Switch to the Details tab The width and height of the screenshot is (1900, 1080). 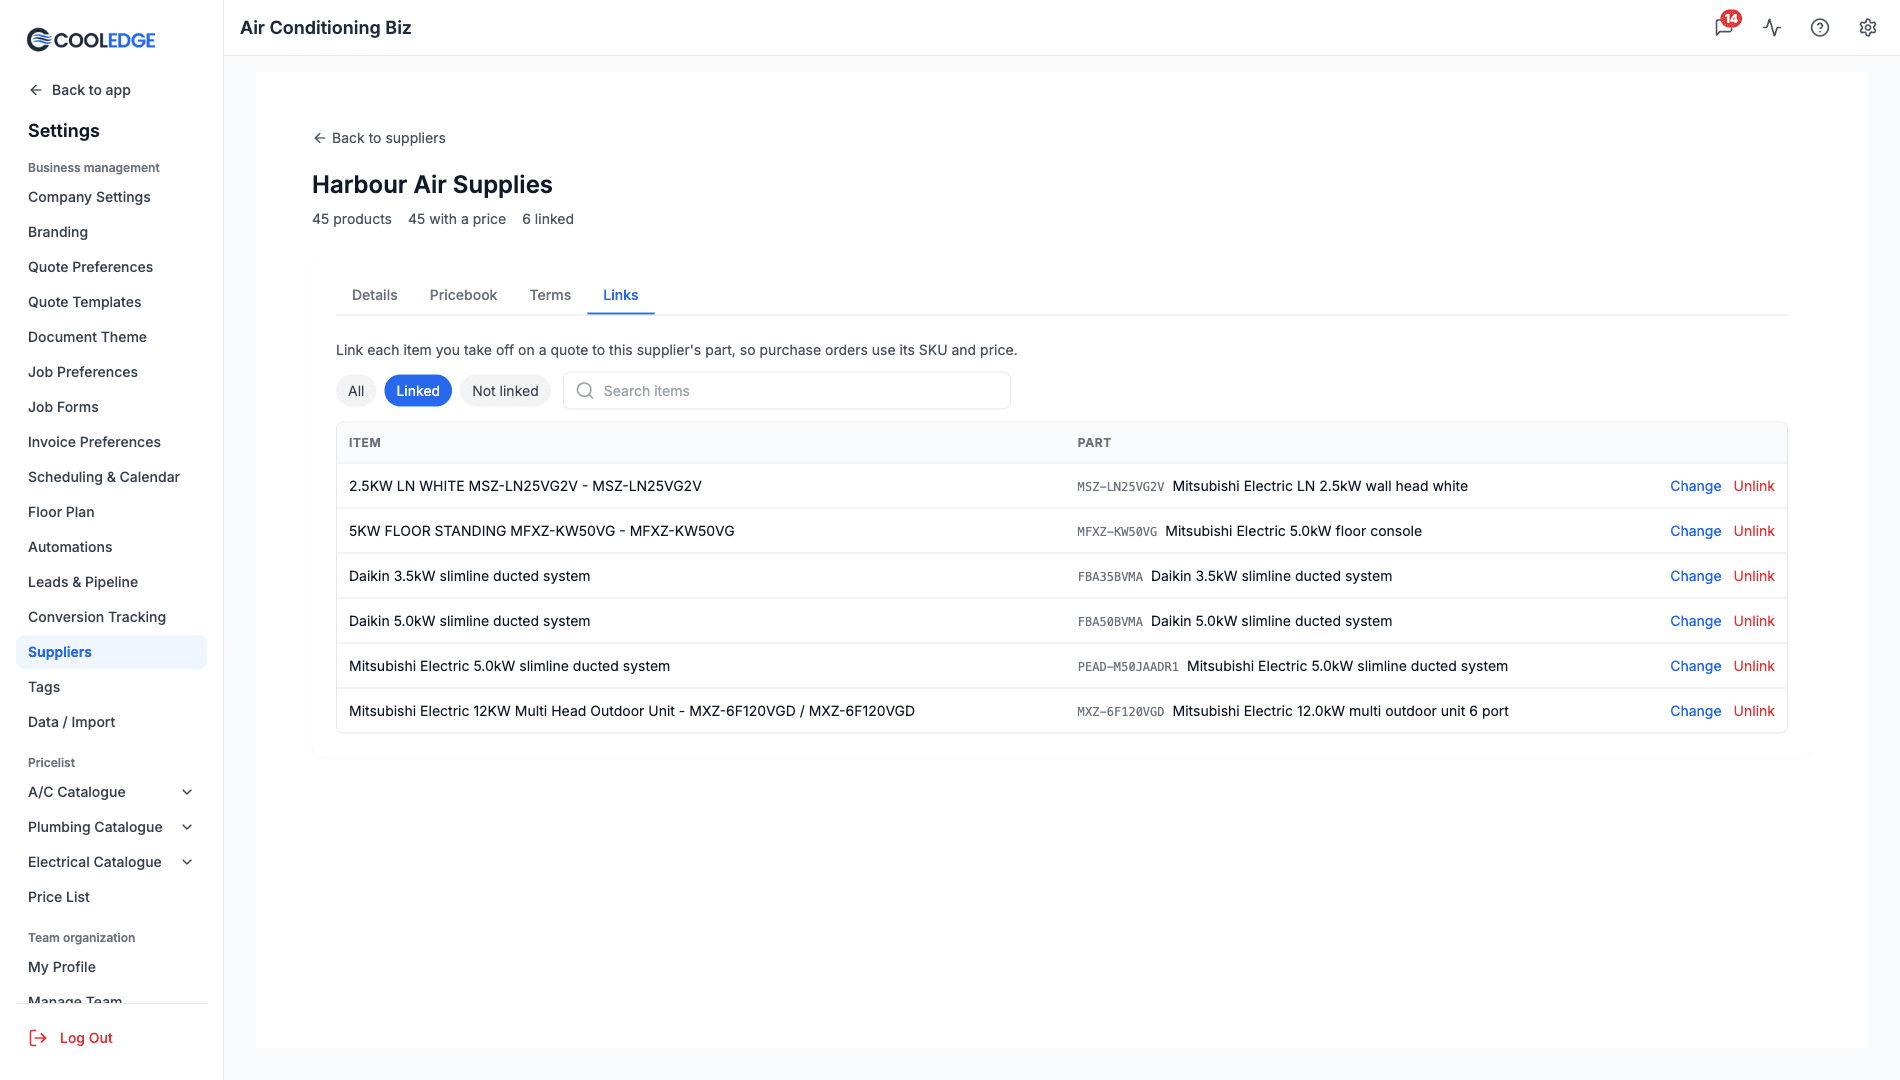click(375, 295)
